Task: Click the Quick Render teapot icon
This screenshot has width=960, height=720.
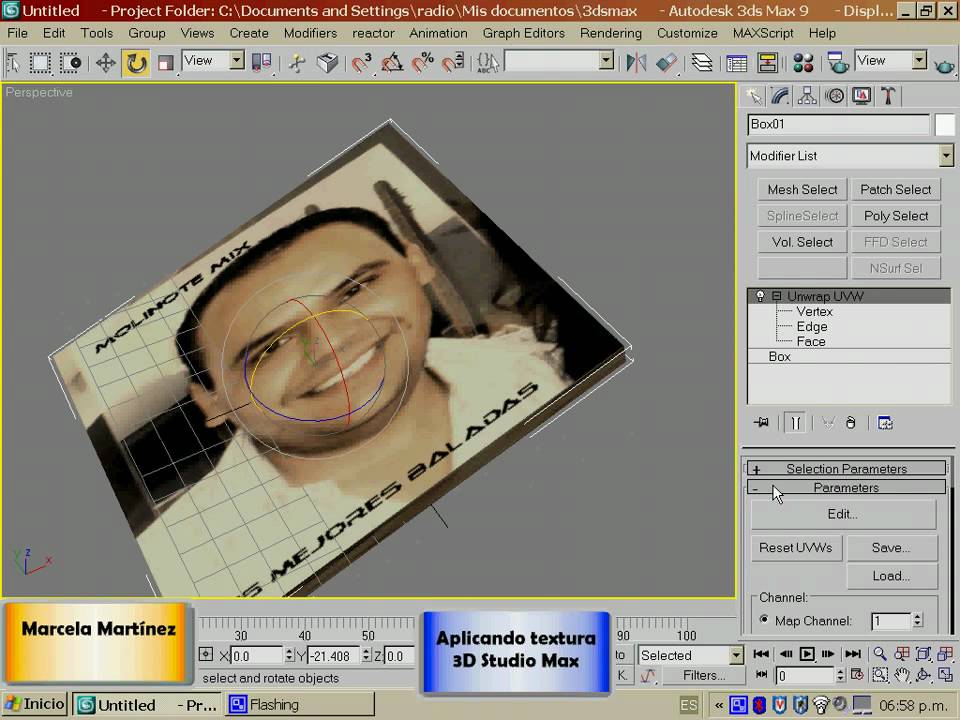Action: tap(945, 64)
